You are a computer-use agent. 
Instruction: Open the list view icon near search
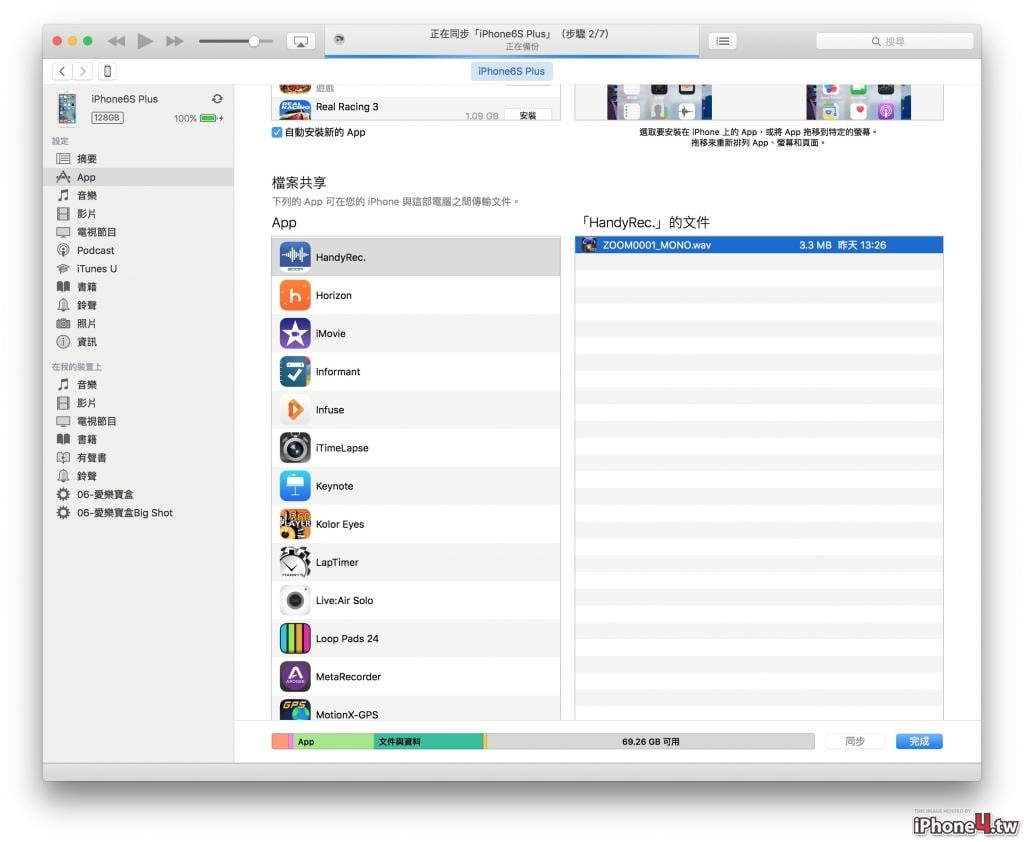click(x=722, y=41)
